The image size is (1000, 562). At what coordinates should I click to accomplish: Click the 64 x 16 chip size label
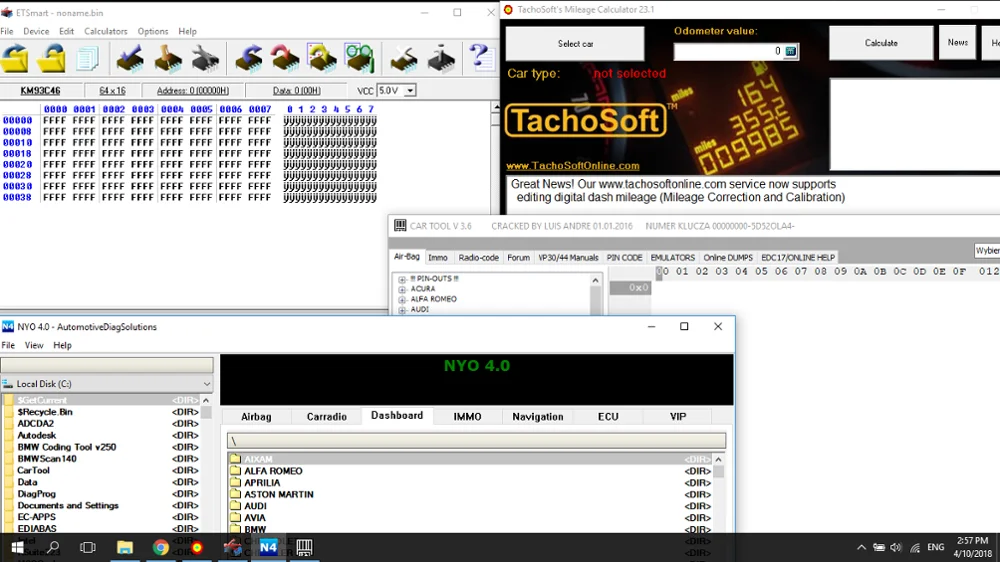pos(112,91)
